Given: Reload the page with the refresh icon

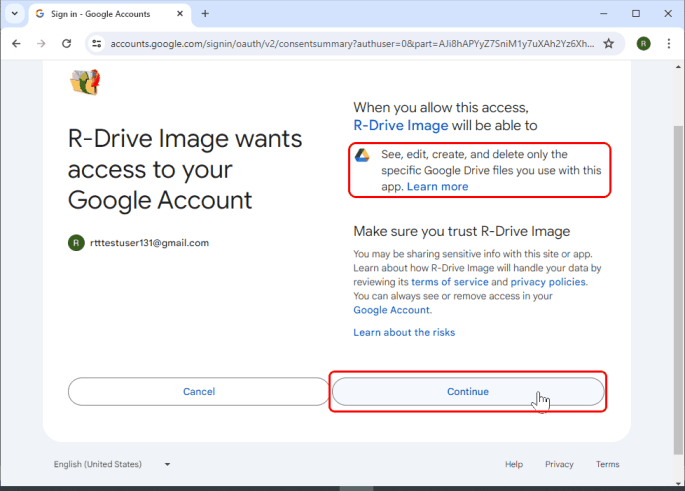Looking at the screenshot, I should click(x=66, y=44).
